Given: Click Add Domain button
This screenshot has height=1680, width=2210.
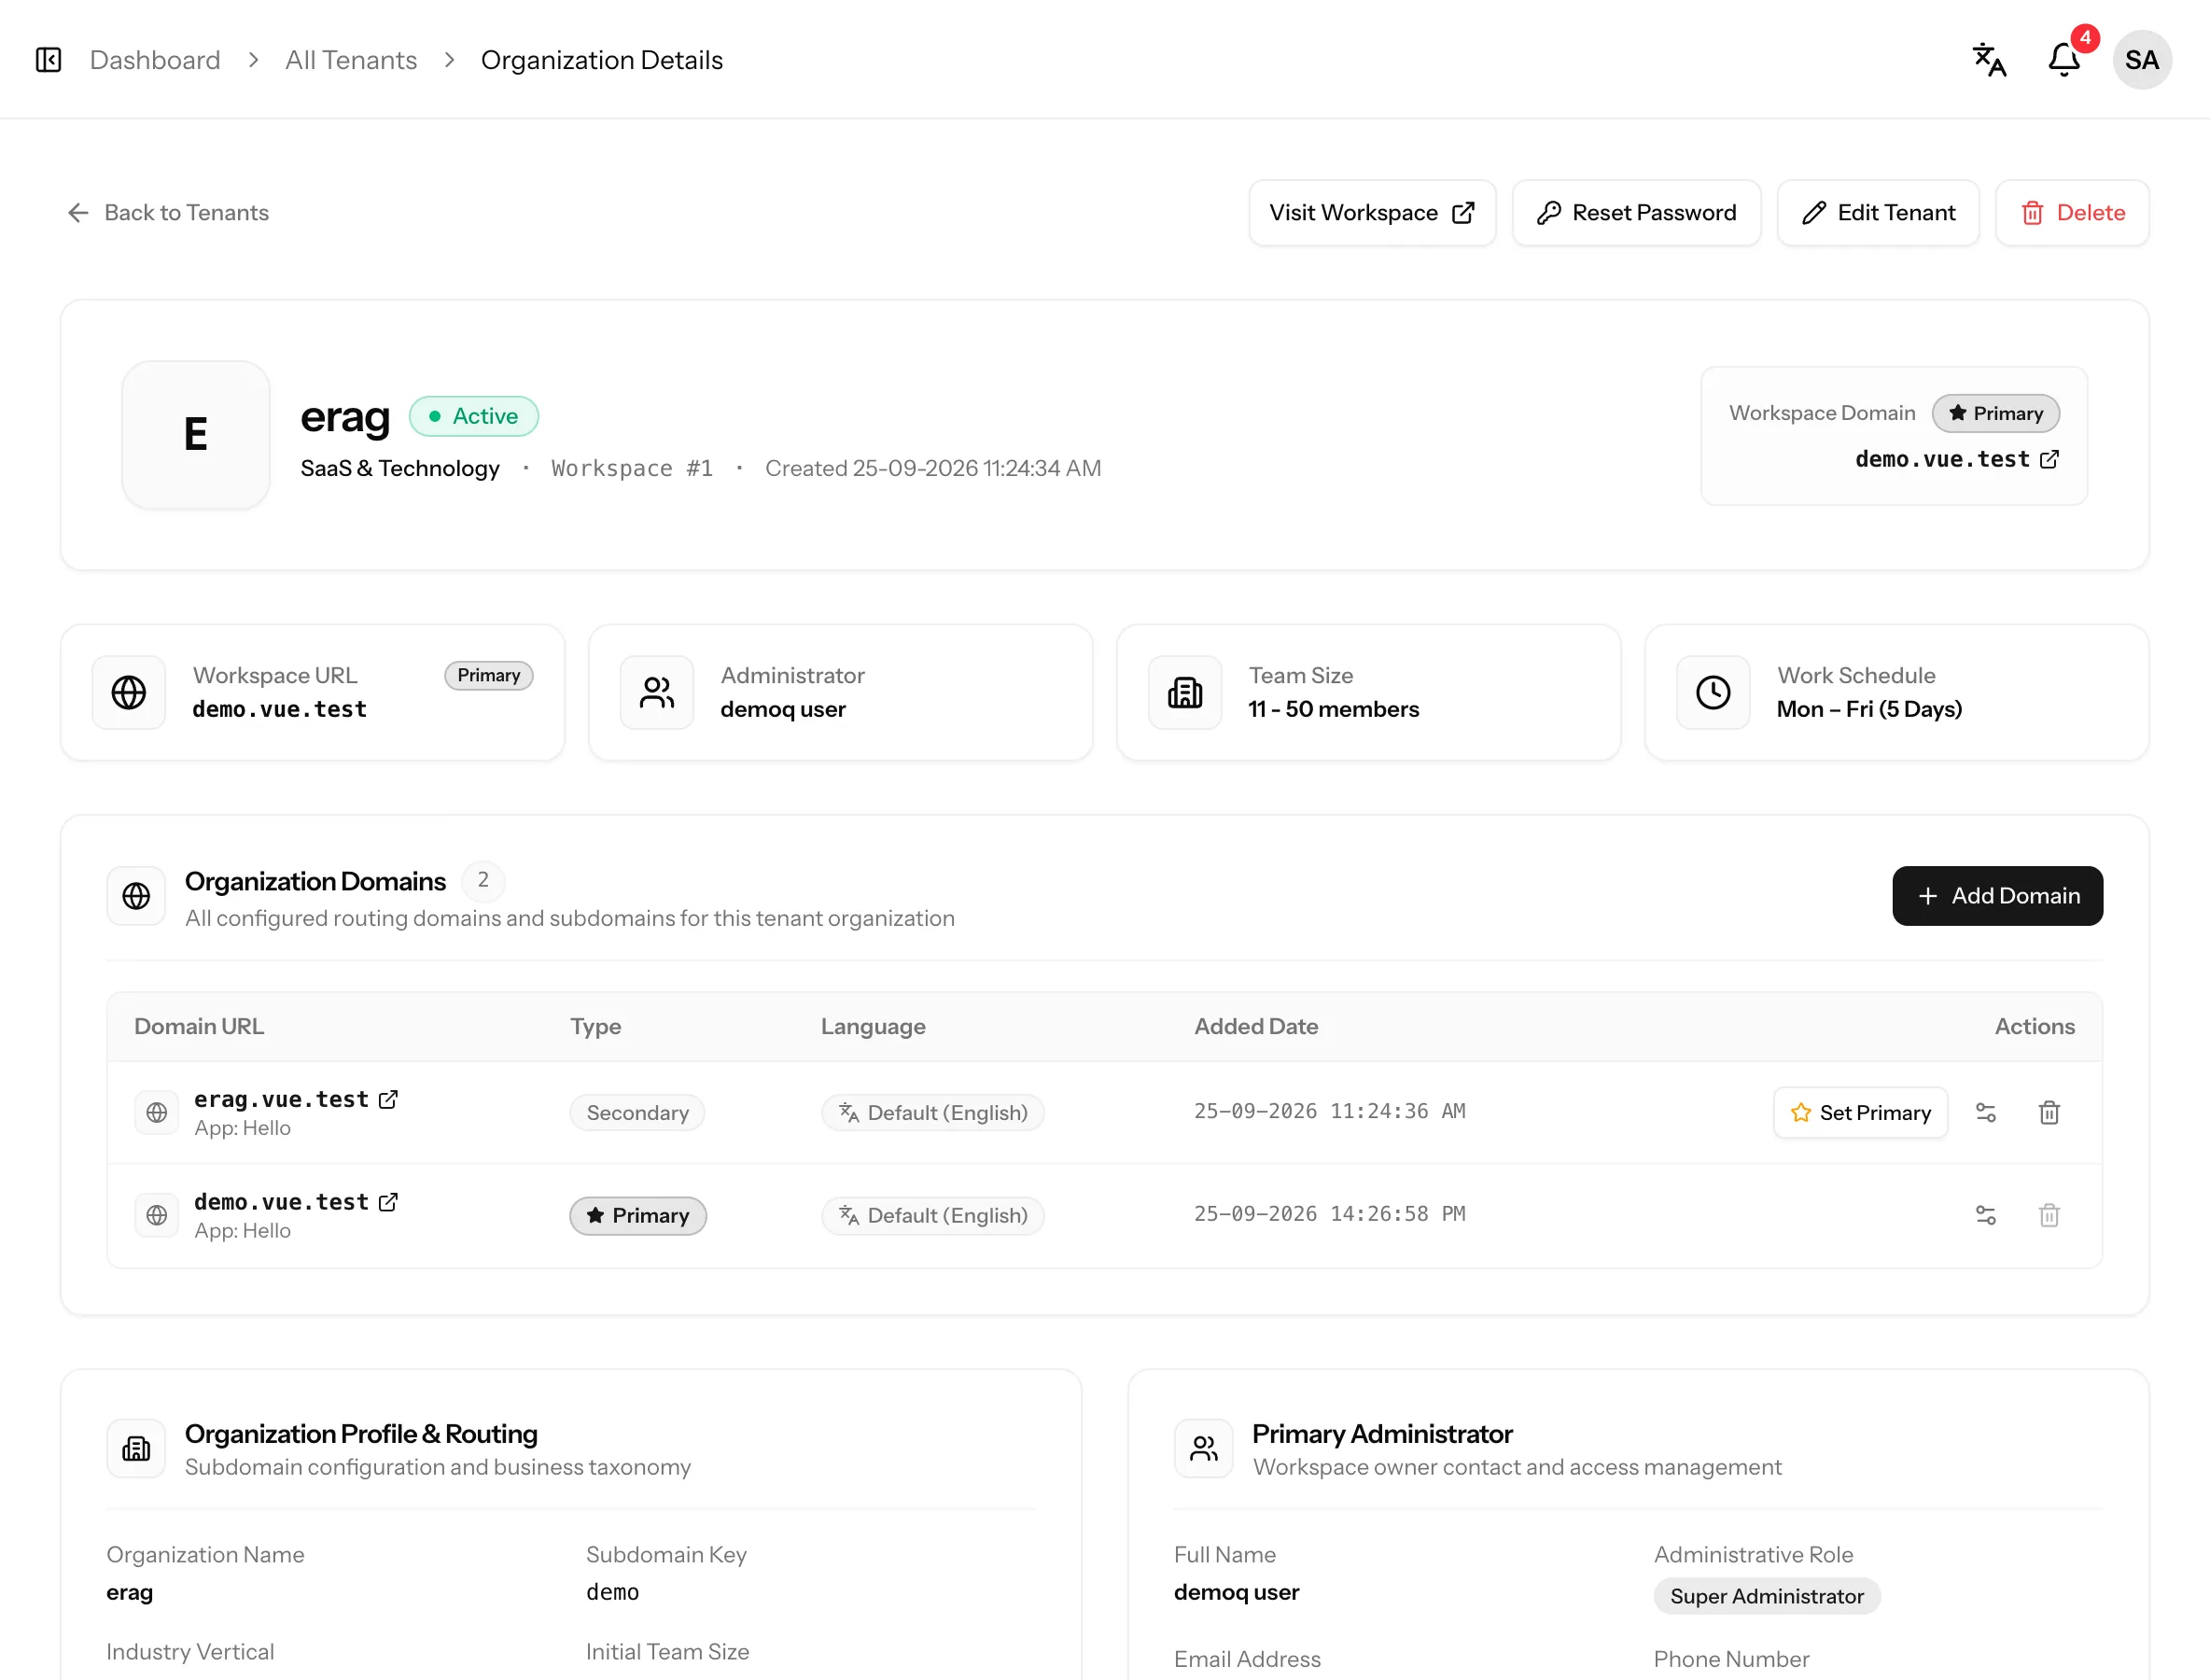Looking at the screenshot, I should tap(1997, 896).
